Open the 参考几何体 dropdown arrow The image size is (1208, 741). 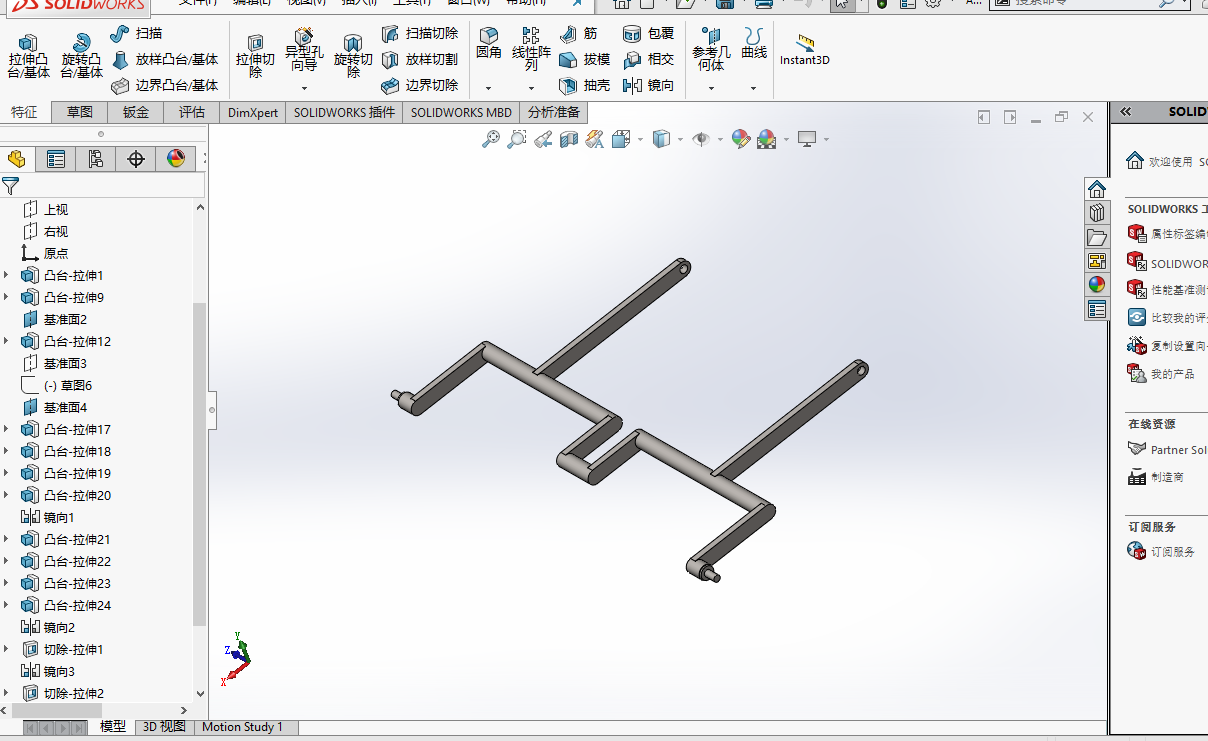click(711, 88)
